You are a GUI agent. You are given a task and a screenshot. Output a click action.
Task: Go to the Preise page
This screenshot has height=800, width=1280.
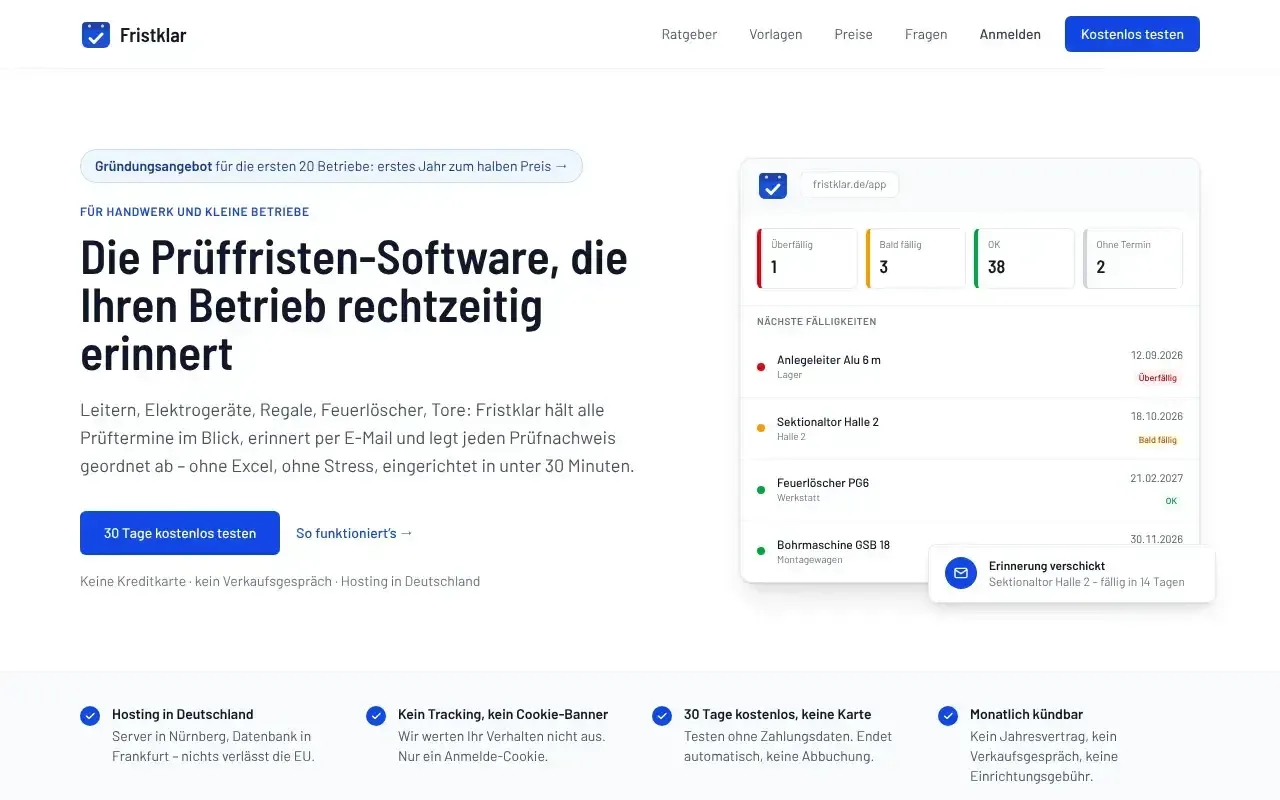[x=854, y=34]
